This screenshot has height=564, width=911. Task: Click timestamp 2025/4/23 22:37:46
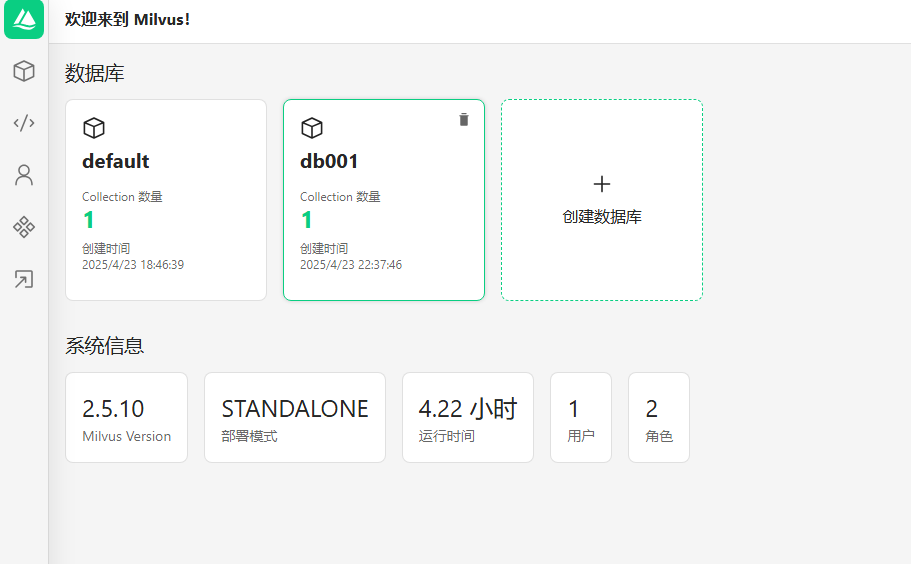[351, 265]
